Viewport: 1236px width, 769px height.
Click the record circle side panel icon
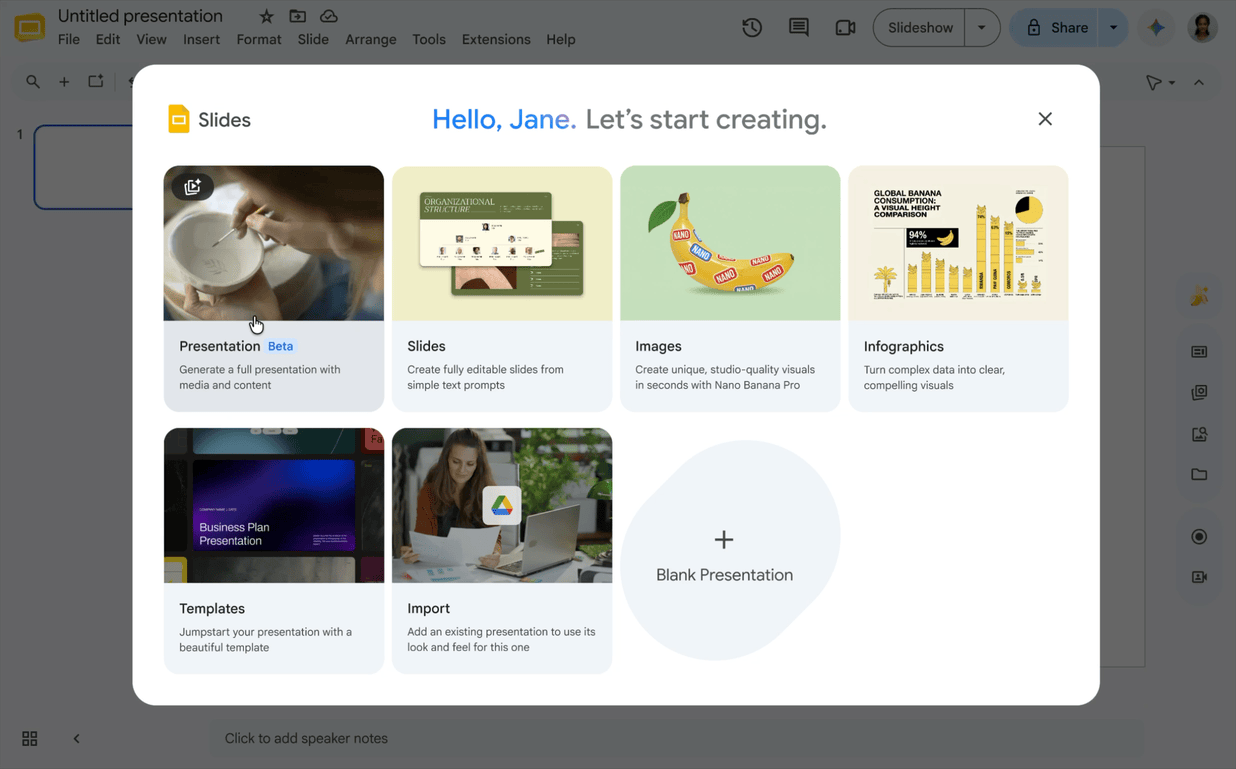pos(1199,537)
